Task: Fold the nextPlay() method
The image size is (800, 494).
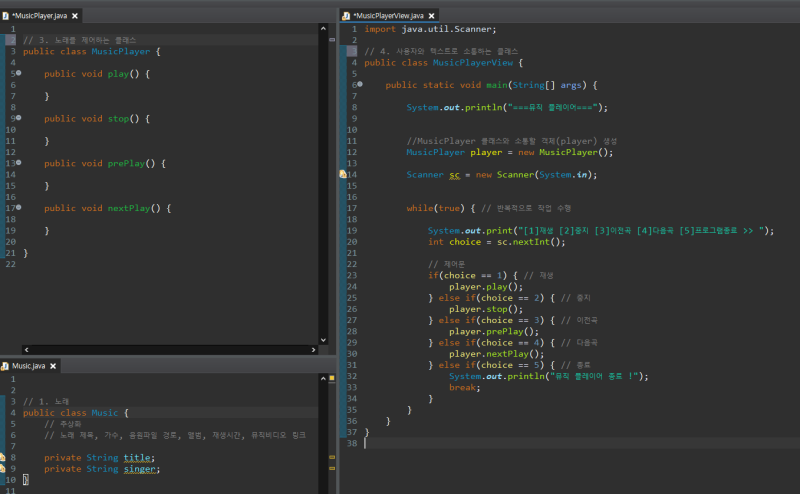Action: point(19,207)
